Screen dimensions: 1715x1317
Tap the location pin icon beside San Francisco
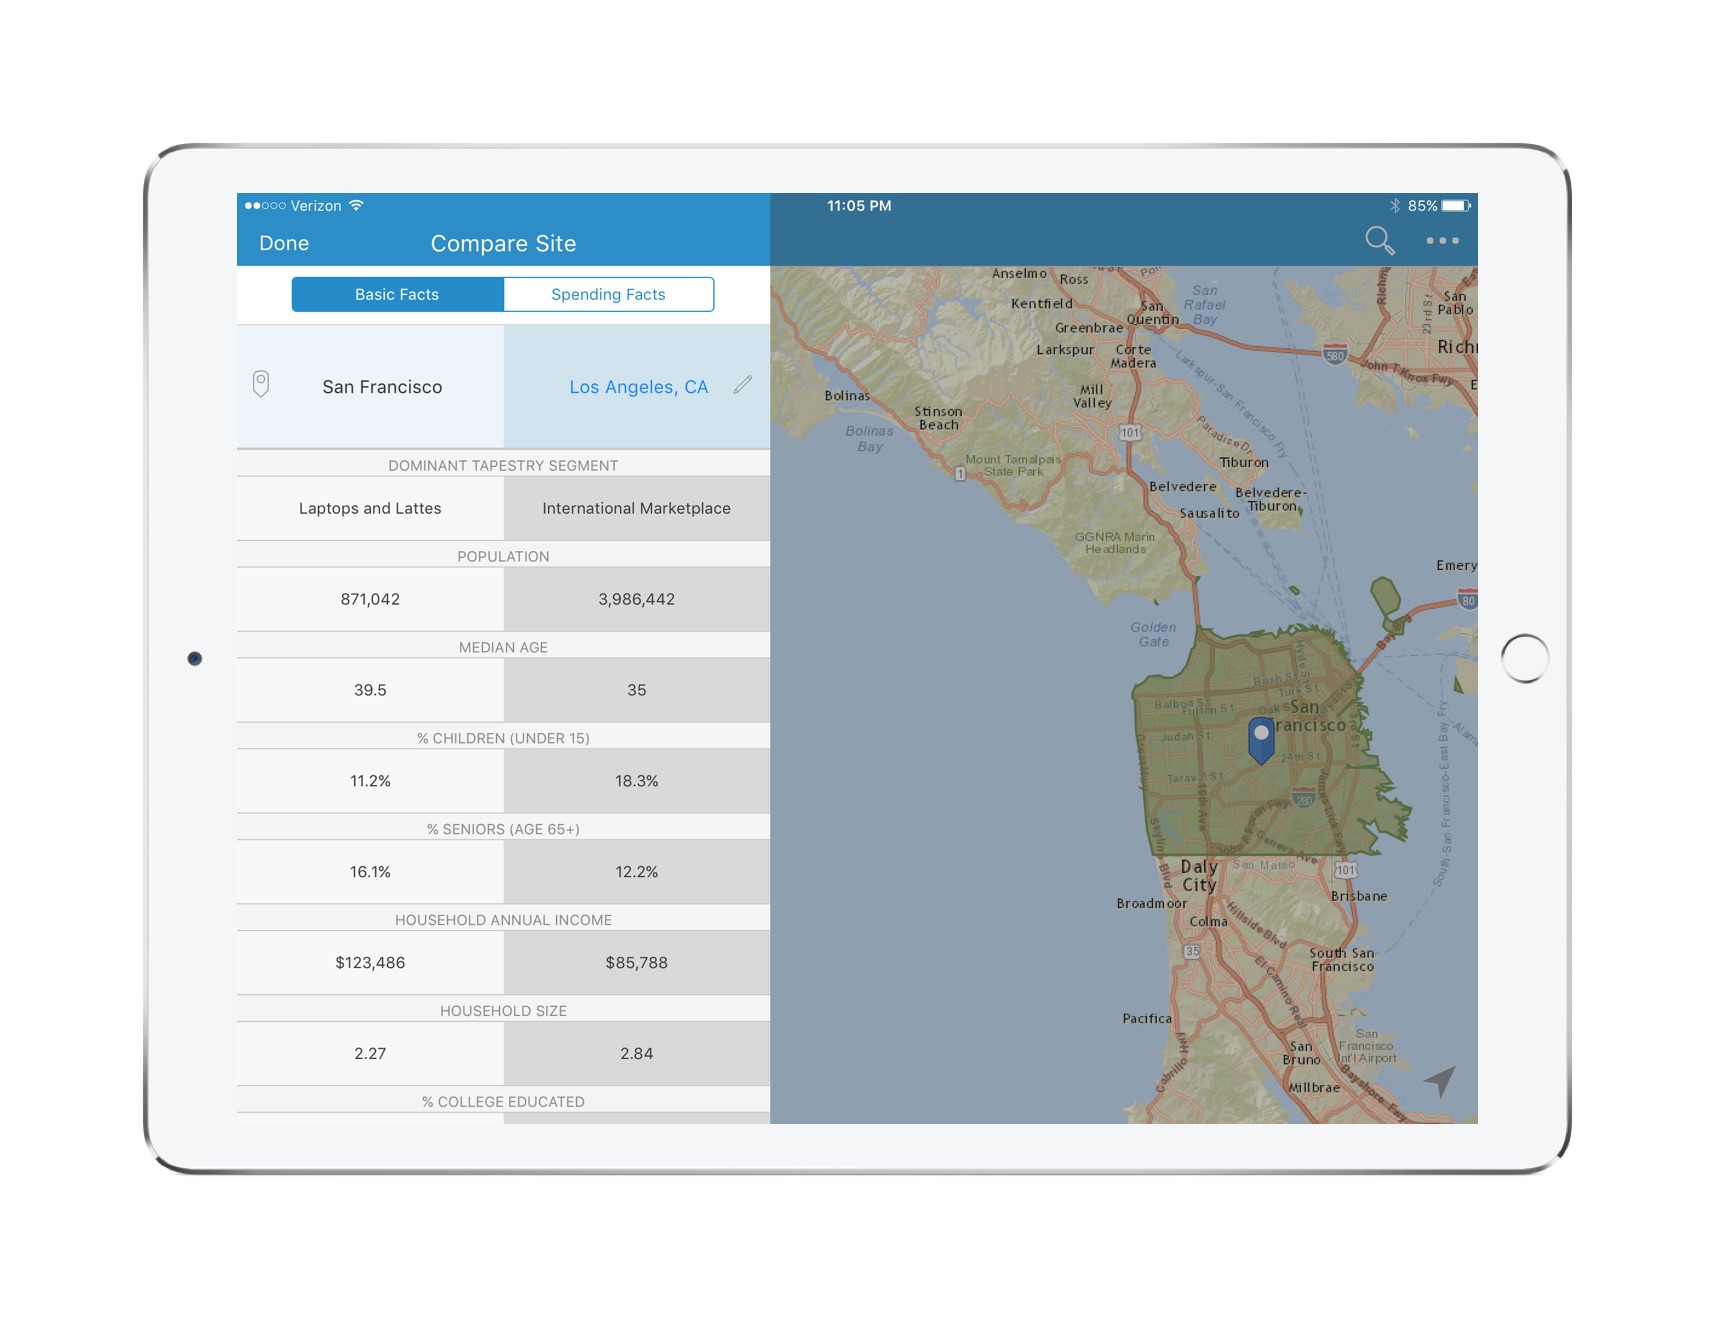coord(261,384)
